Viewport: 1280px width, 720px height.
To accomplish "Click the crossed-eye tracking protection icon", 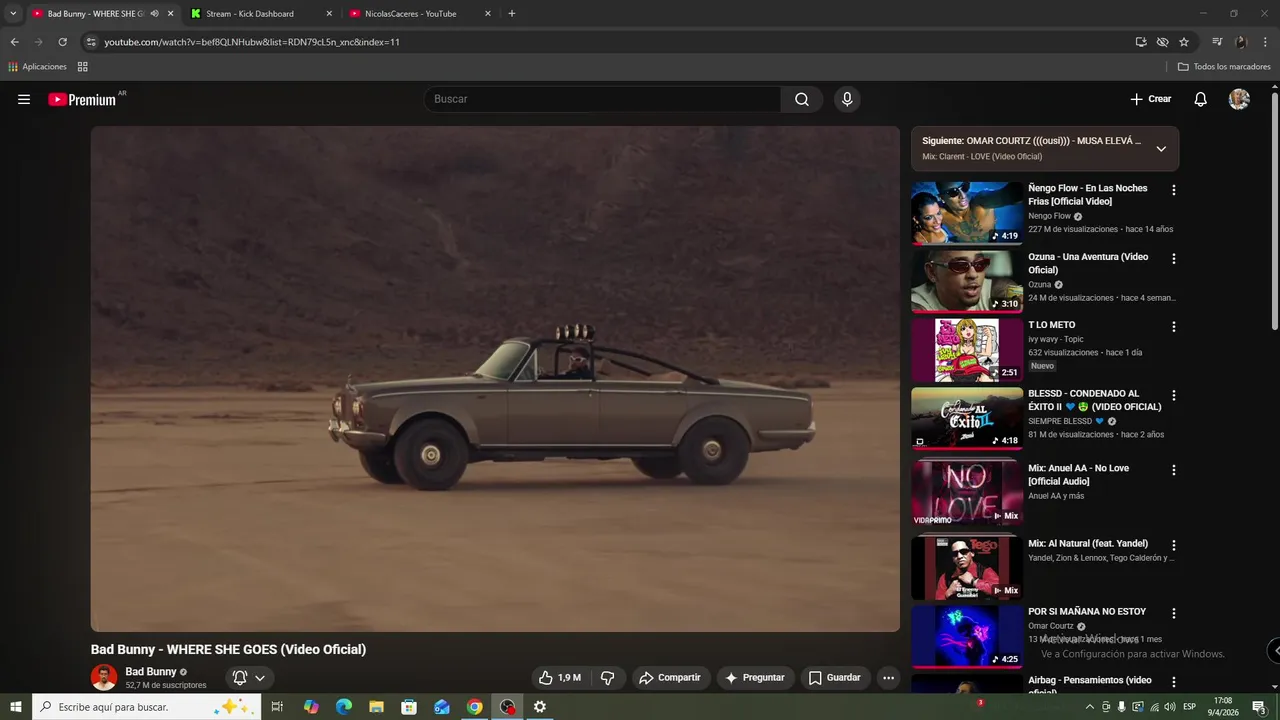I will (x=1162, y=42).
